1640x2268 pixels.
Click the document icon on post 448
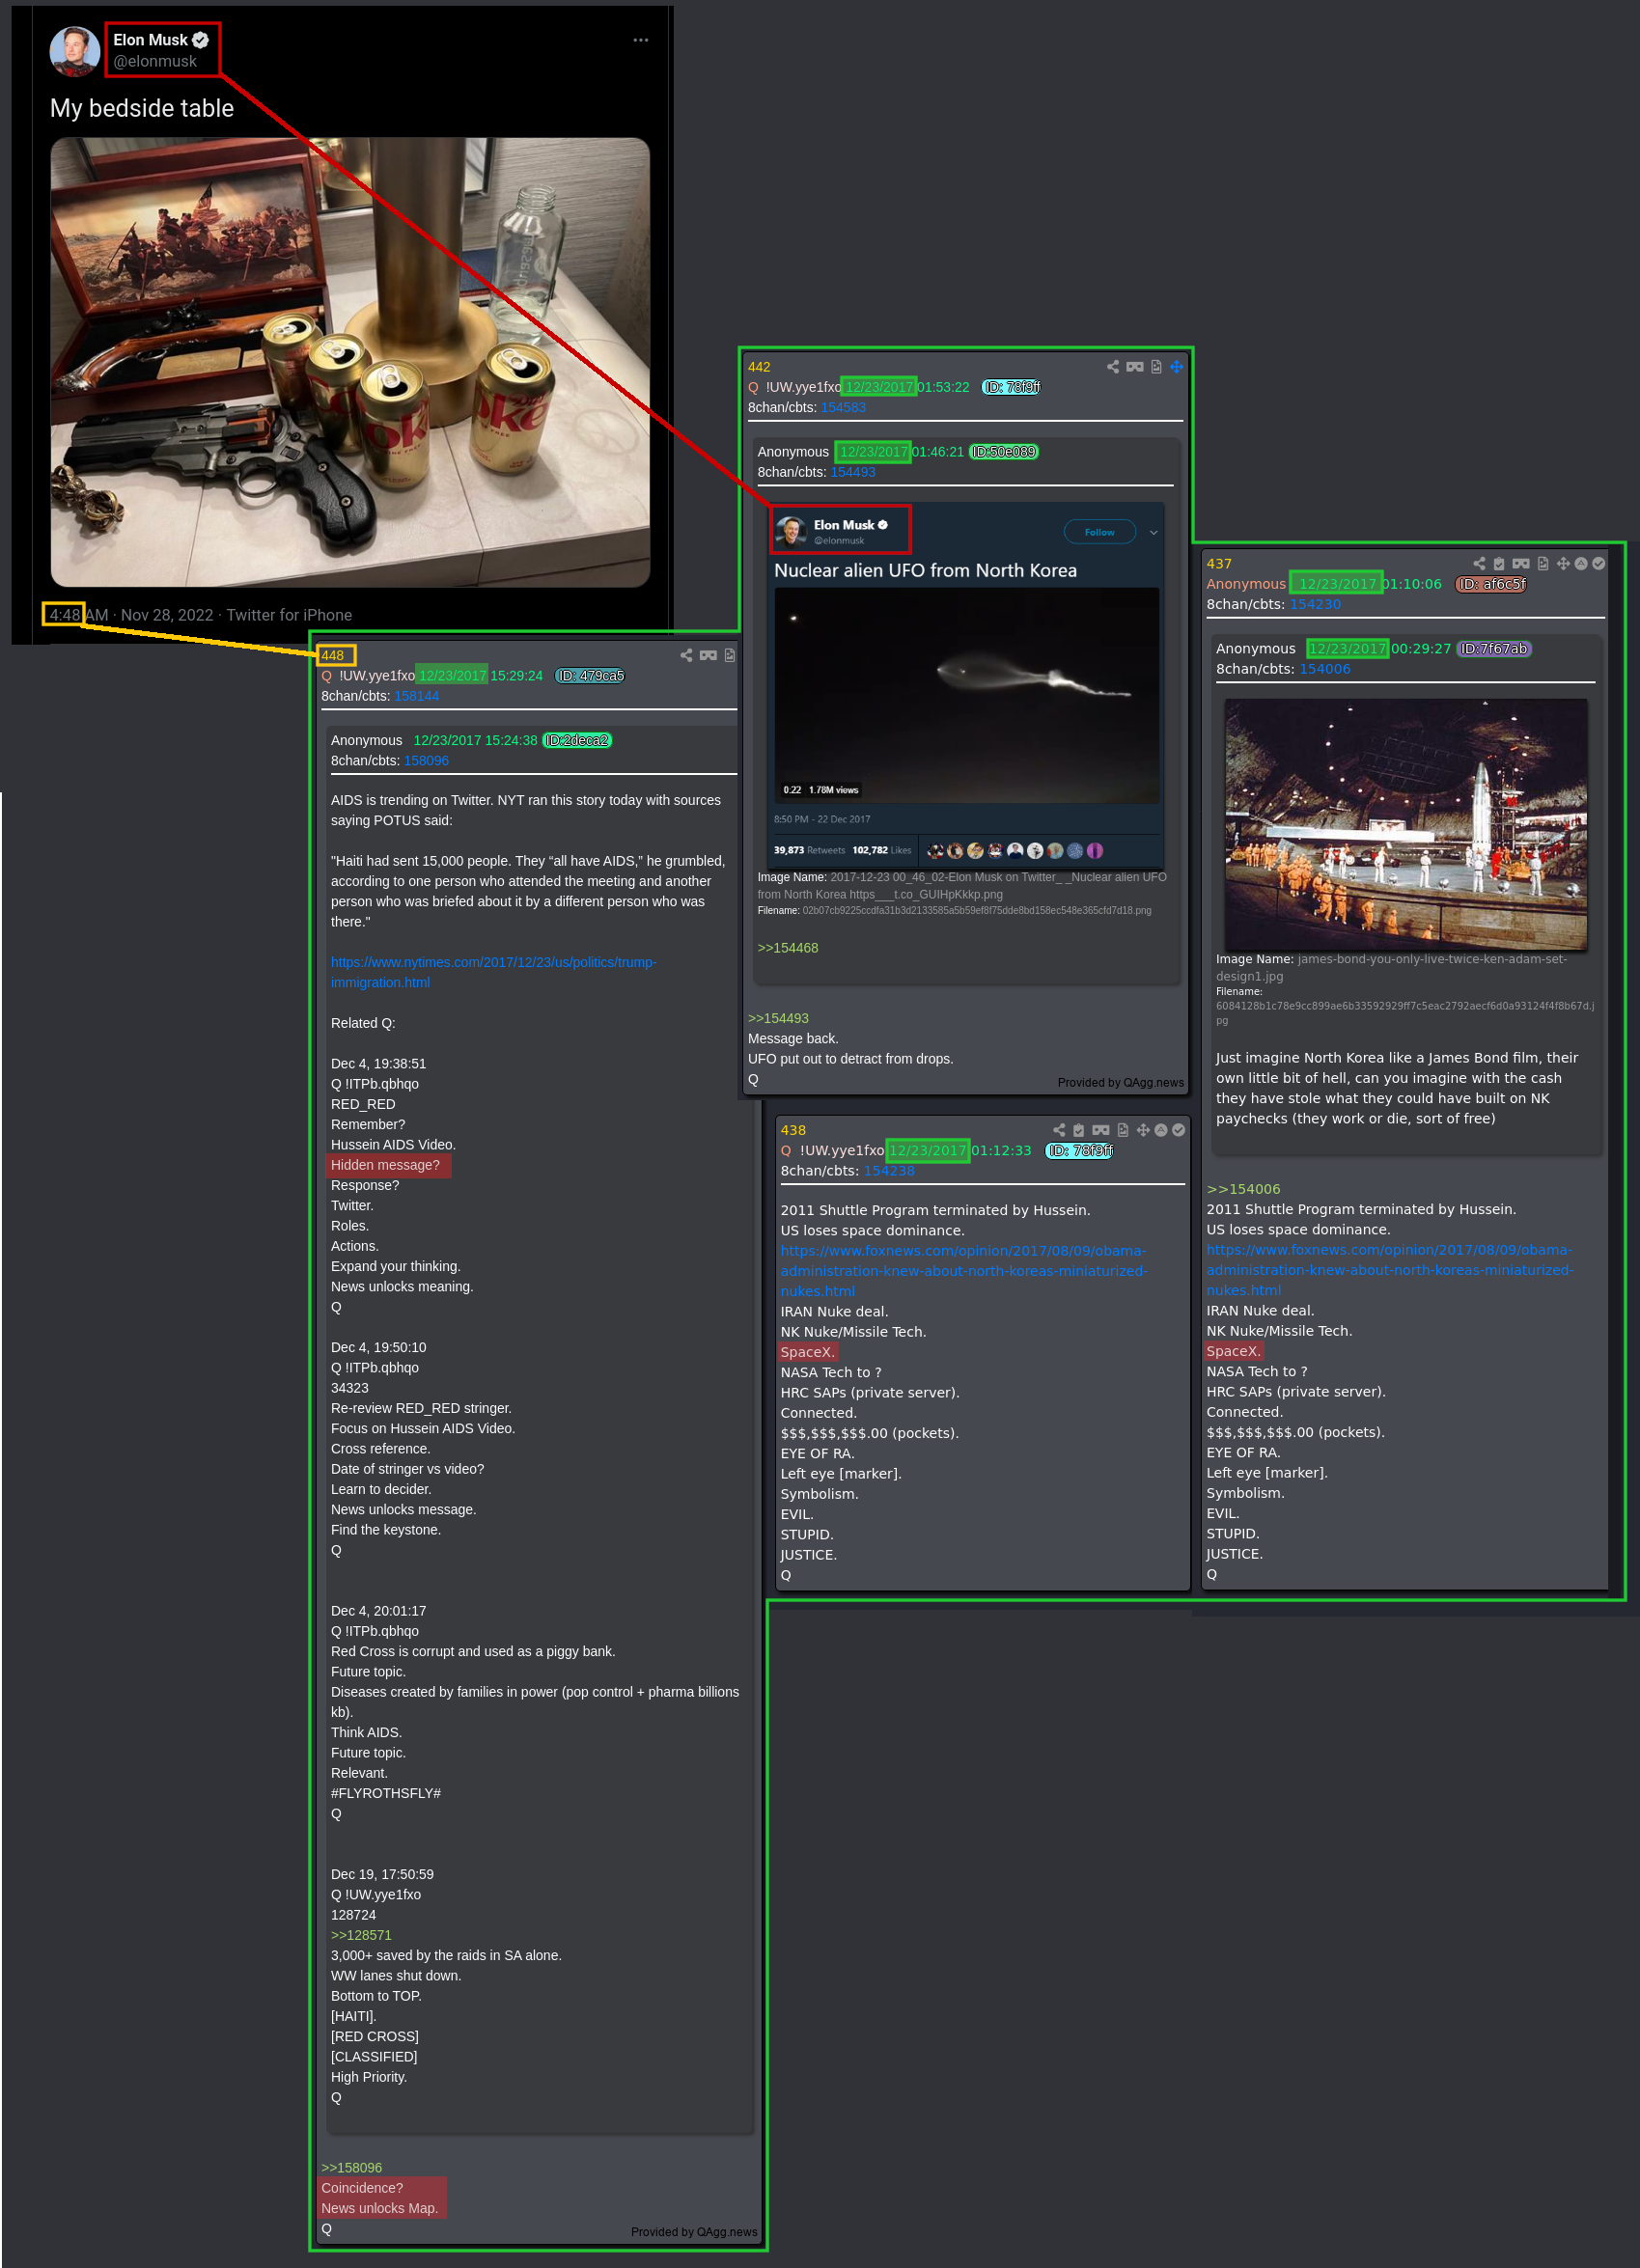[x=730, y=655]
